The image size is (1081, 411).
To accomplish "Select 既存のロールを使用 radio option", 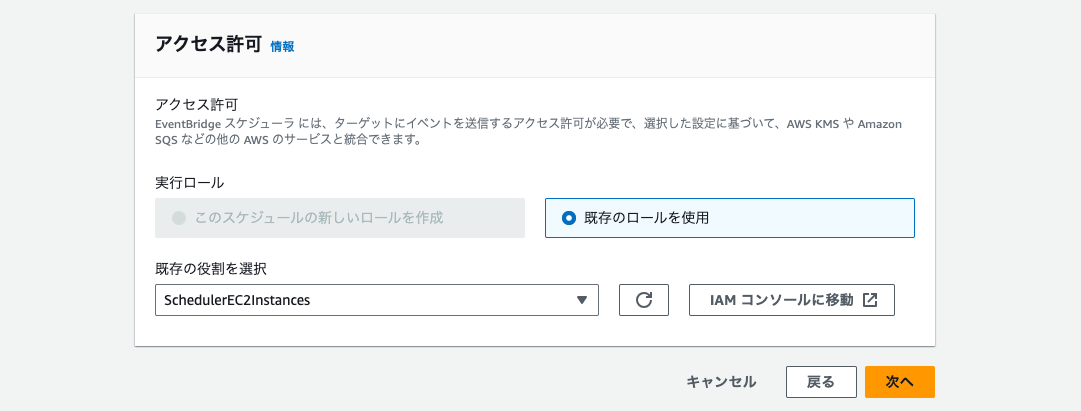I will pos(729,218).
